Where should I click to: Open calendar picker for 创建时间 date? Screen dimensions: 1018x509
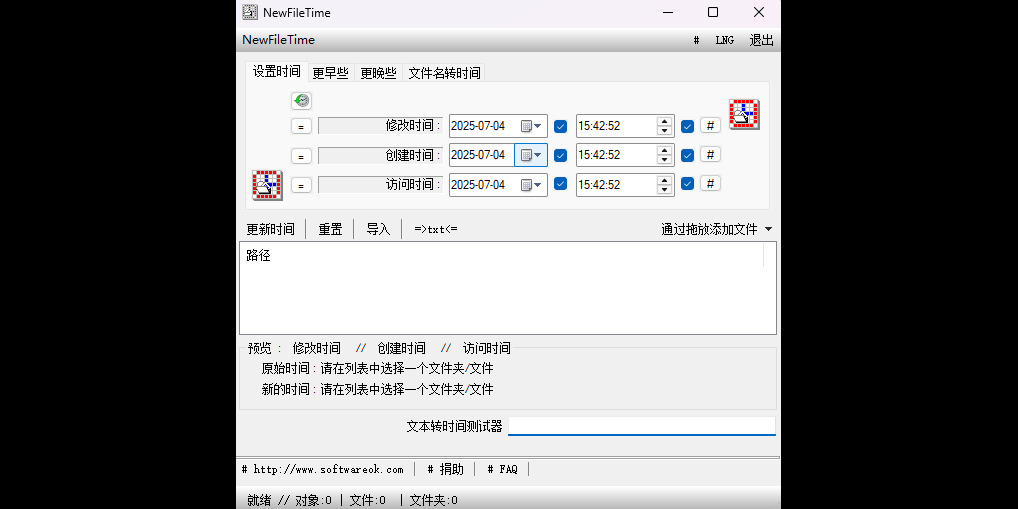point(531,155)
